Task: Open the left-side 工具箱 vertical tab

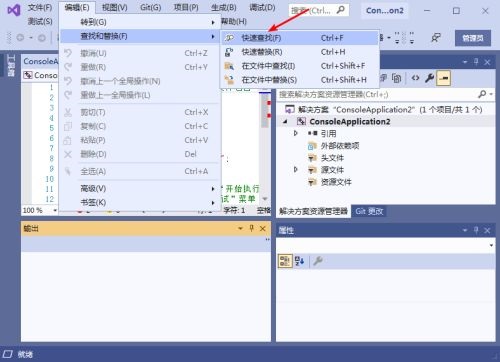Action: point(10,66)
